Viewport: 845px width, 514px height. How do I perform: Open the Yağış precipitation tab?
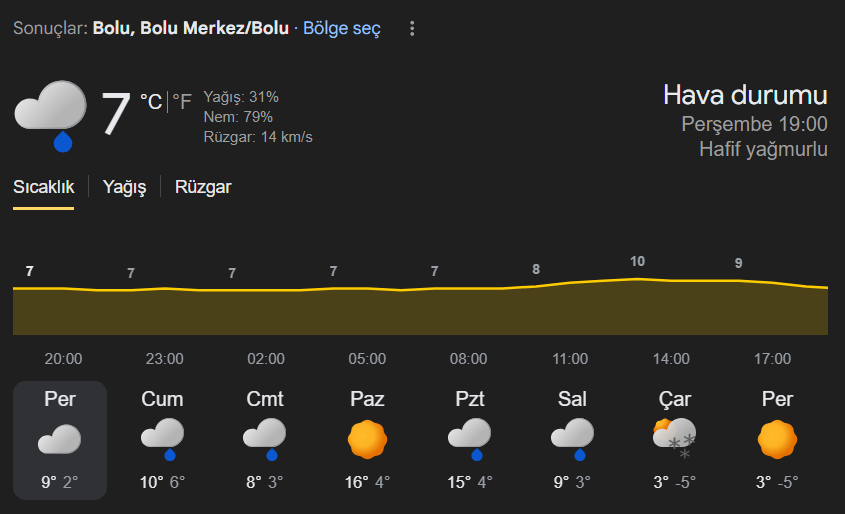click(x=125, y=187)
